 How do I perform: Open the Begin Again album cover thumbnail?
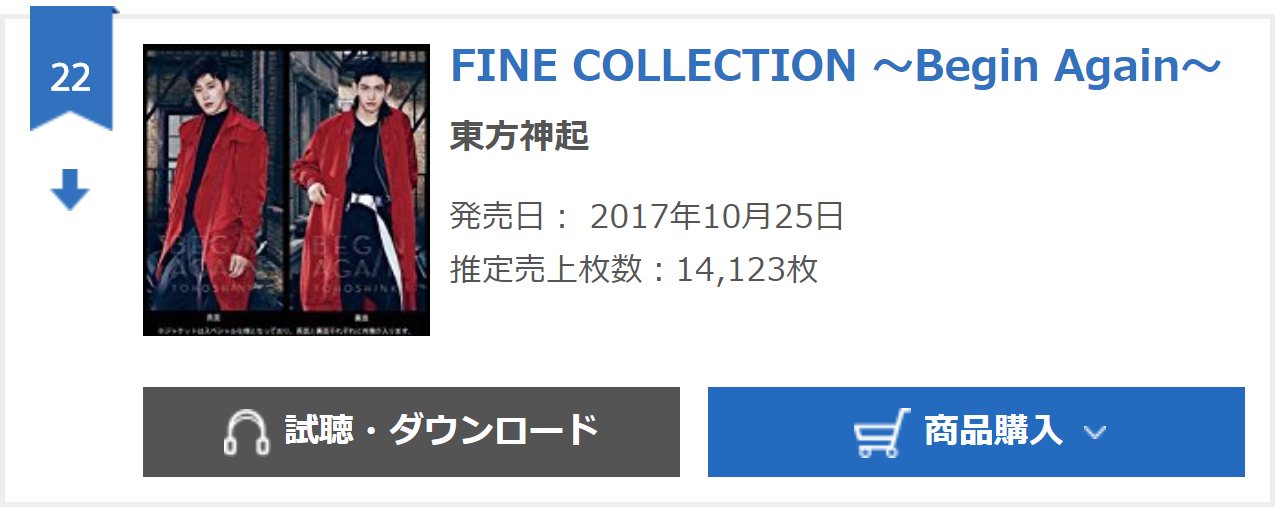click(x=286, y=190)
